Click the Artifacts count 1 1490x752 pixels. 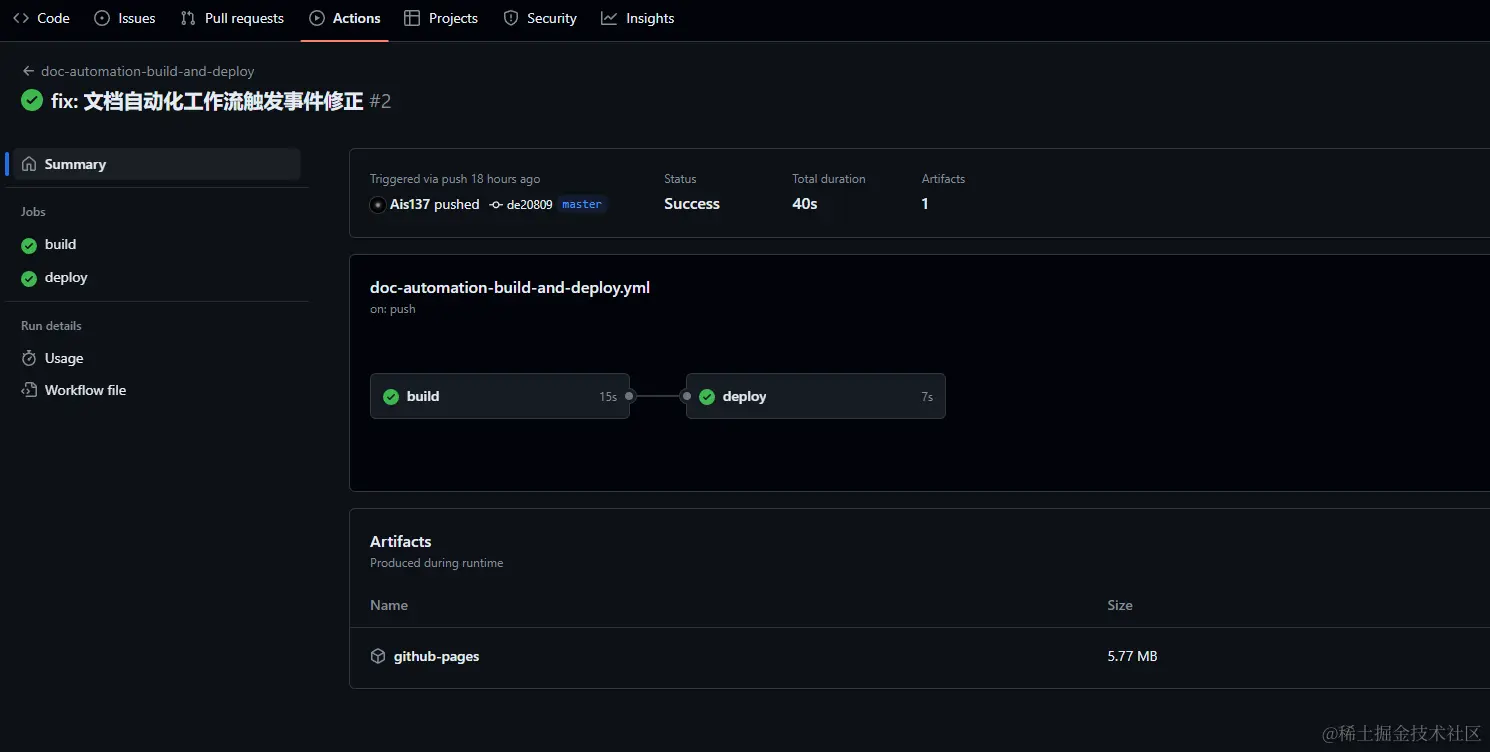click(925, 203)
